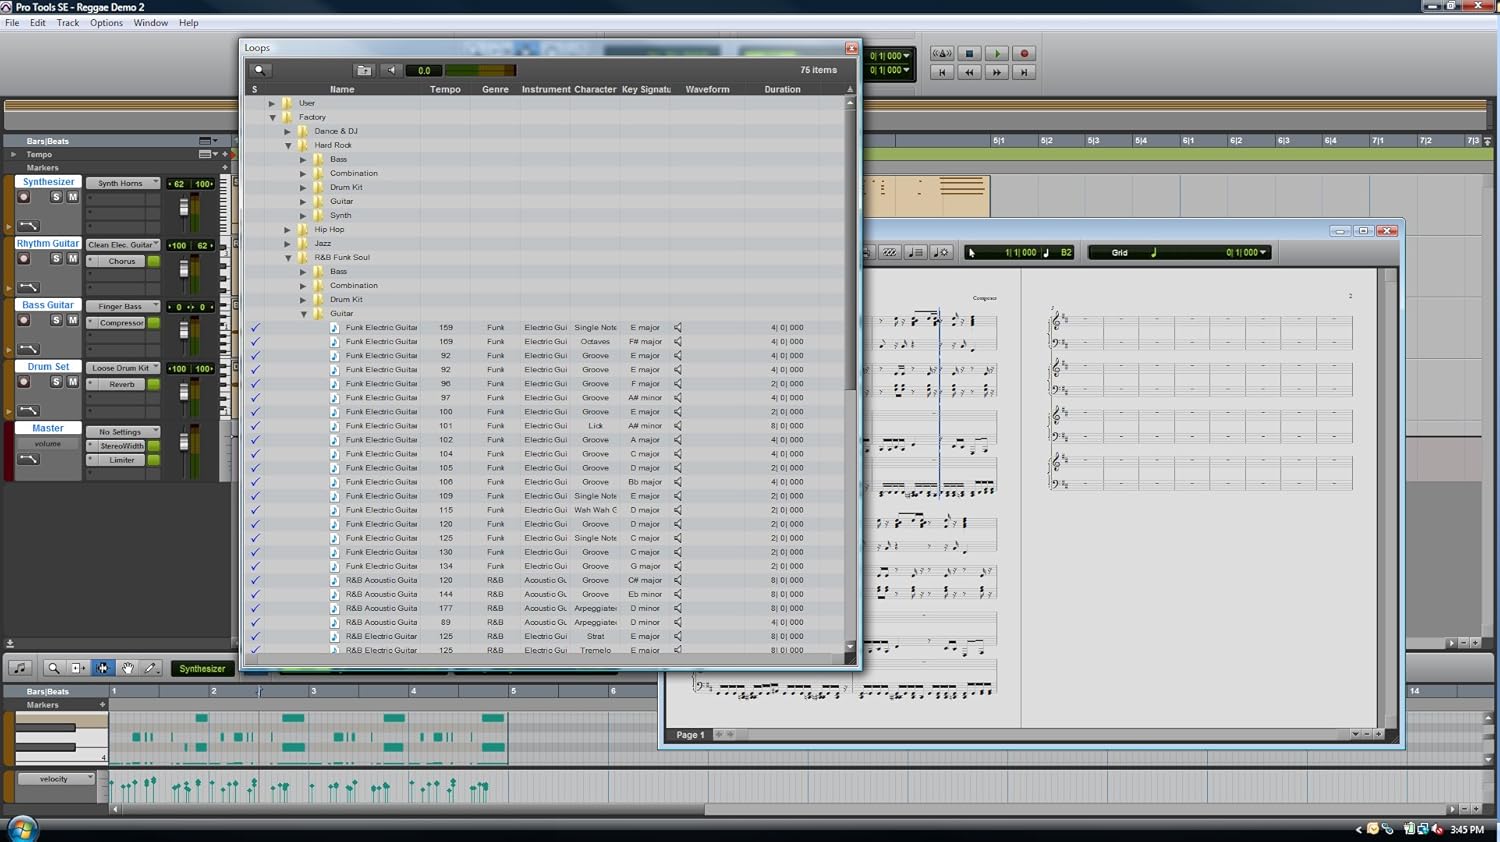This screenshot has width=1500, height=842.
Task: Activate the Zoomer magnifier tool
Action: tap(53, 667)
